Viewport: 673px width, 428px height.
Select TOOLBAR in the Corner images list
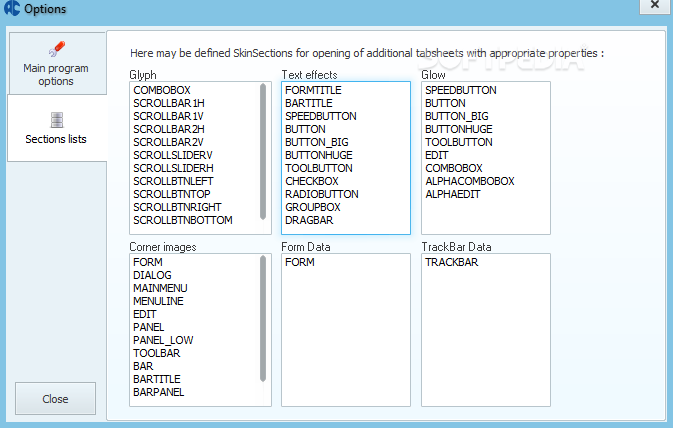pyautogui.click(x=156, y=353)
